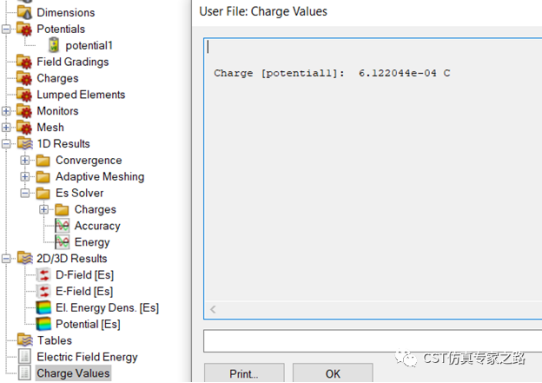Select the Field Gradings tree label
The image size is (542, 383).
[x=73, y=62]
